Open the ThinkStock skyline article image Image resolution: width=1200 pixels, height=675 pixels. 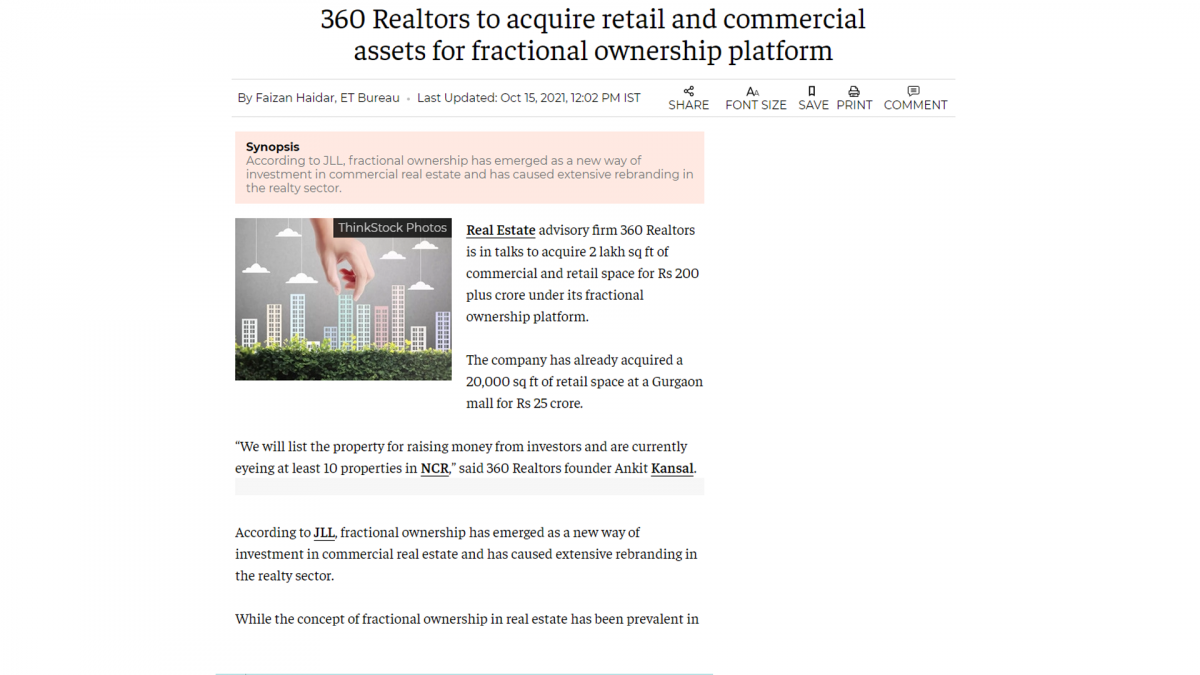pyautogui.click(x=343, y=299)
